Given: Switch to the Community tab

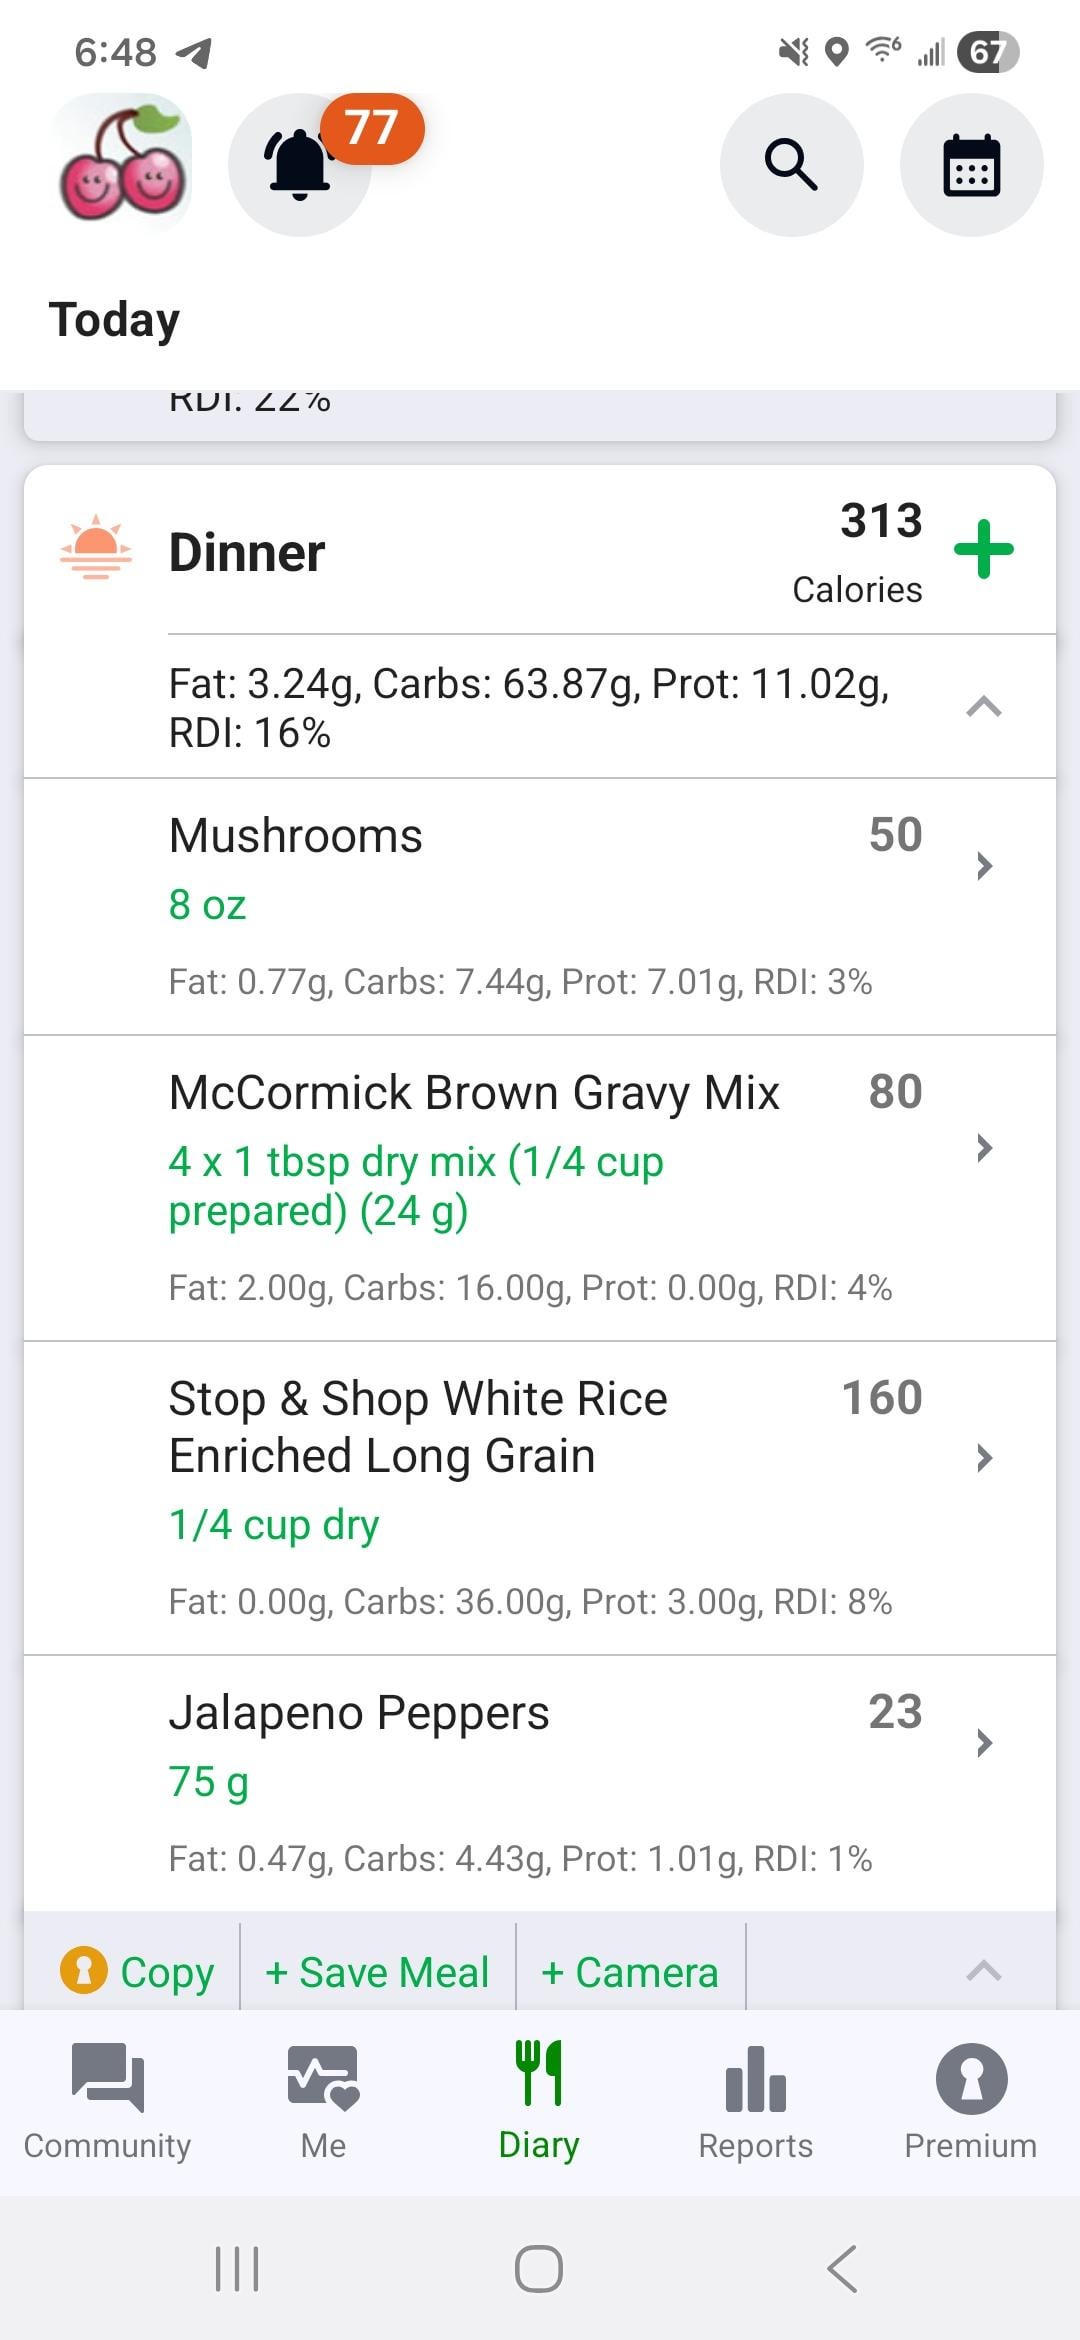Looking at the screenshot, I should point(107,2100).
